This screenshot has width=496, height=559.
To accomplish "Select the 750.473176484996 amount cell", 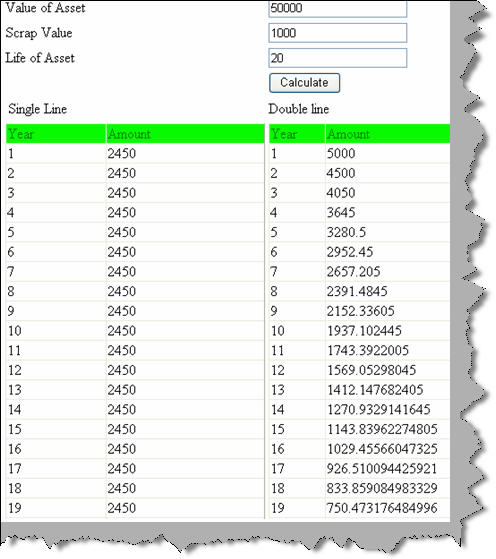I will [x=388, y=508].
